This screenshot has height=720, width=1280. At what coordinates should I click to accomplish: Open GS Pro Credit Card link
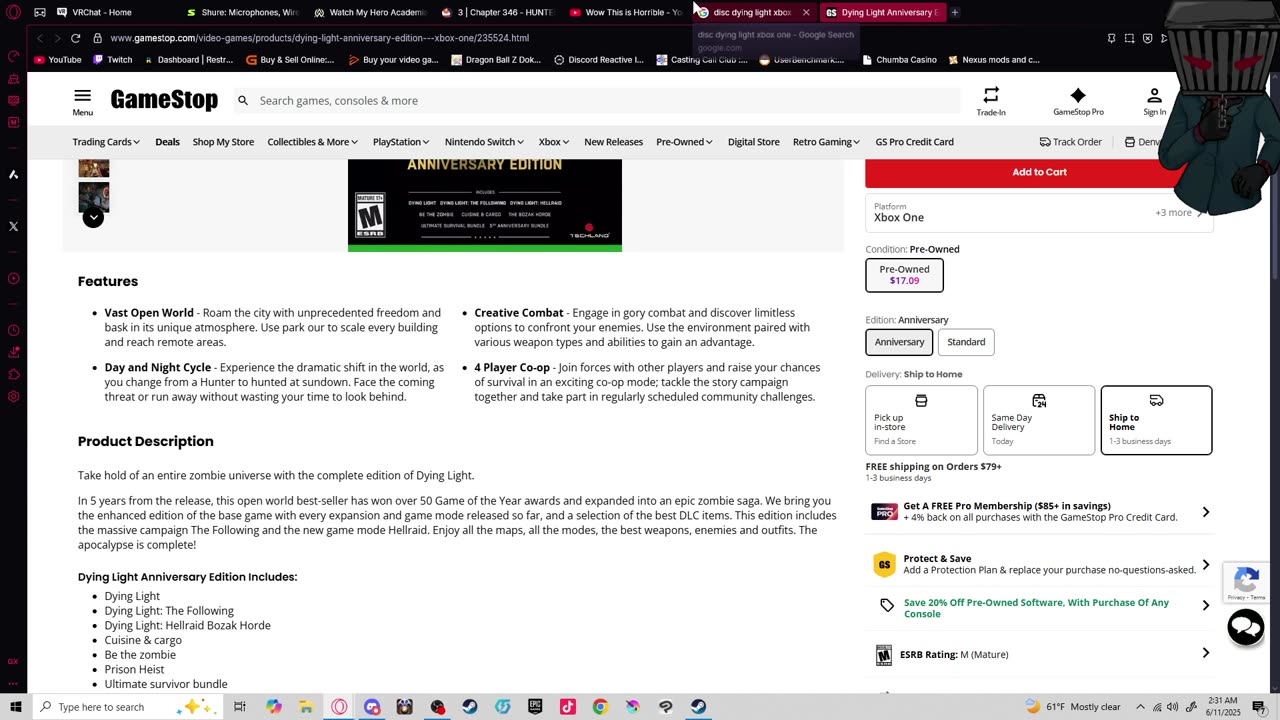(x=914, y=142)
